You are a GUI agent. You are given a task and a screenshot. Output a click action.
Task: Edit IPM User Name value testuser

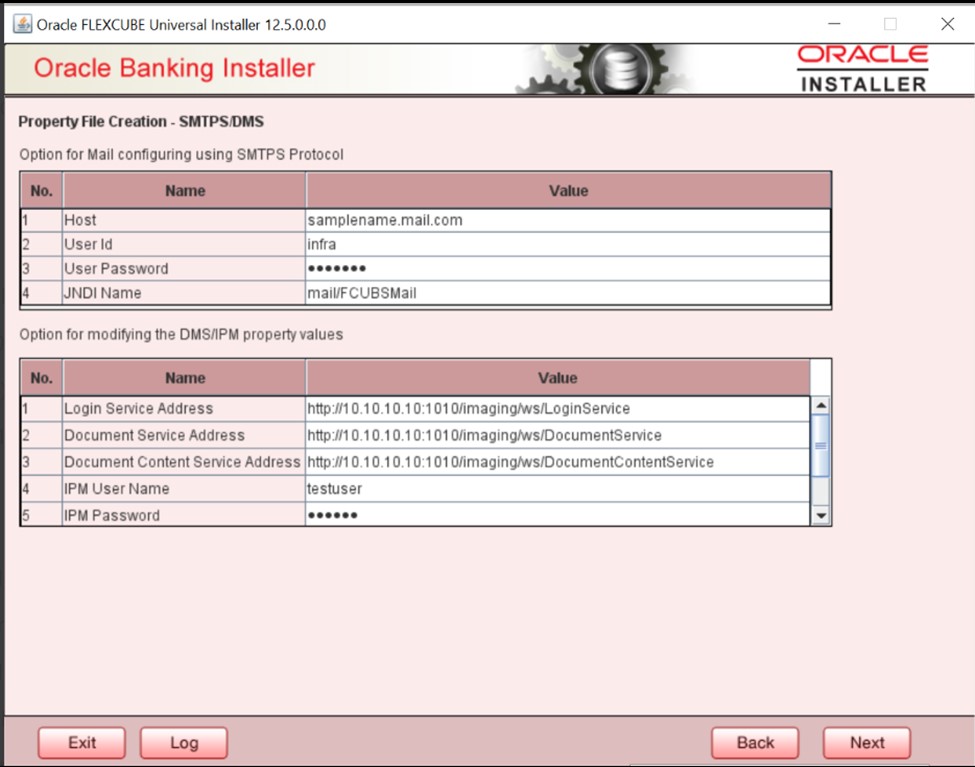tap(557, 489)
